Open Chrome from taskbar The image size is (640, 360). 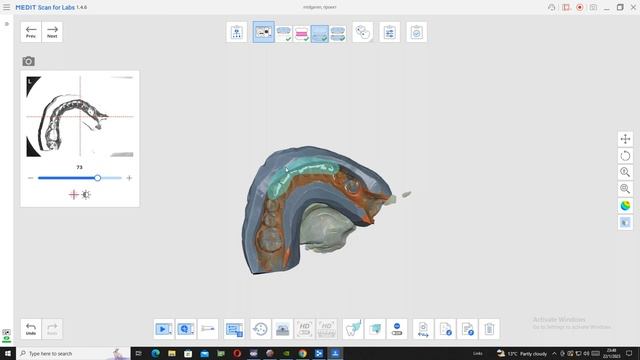tap(302, 353)
